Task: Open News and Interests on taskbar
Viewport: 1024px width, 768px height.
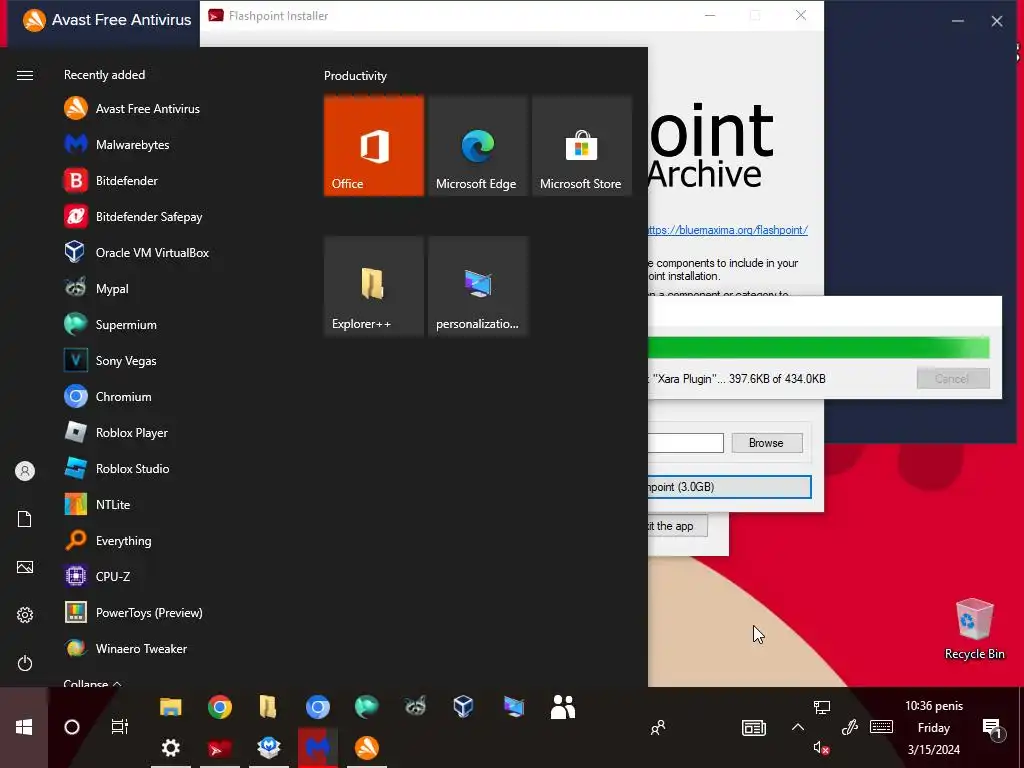Action: tap(754, 728)
